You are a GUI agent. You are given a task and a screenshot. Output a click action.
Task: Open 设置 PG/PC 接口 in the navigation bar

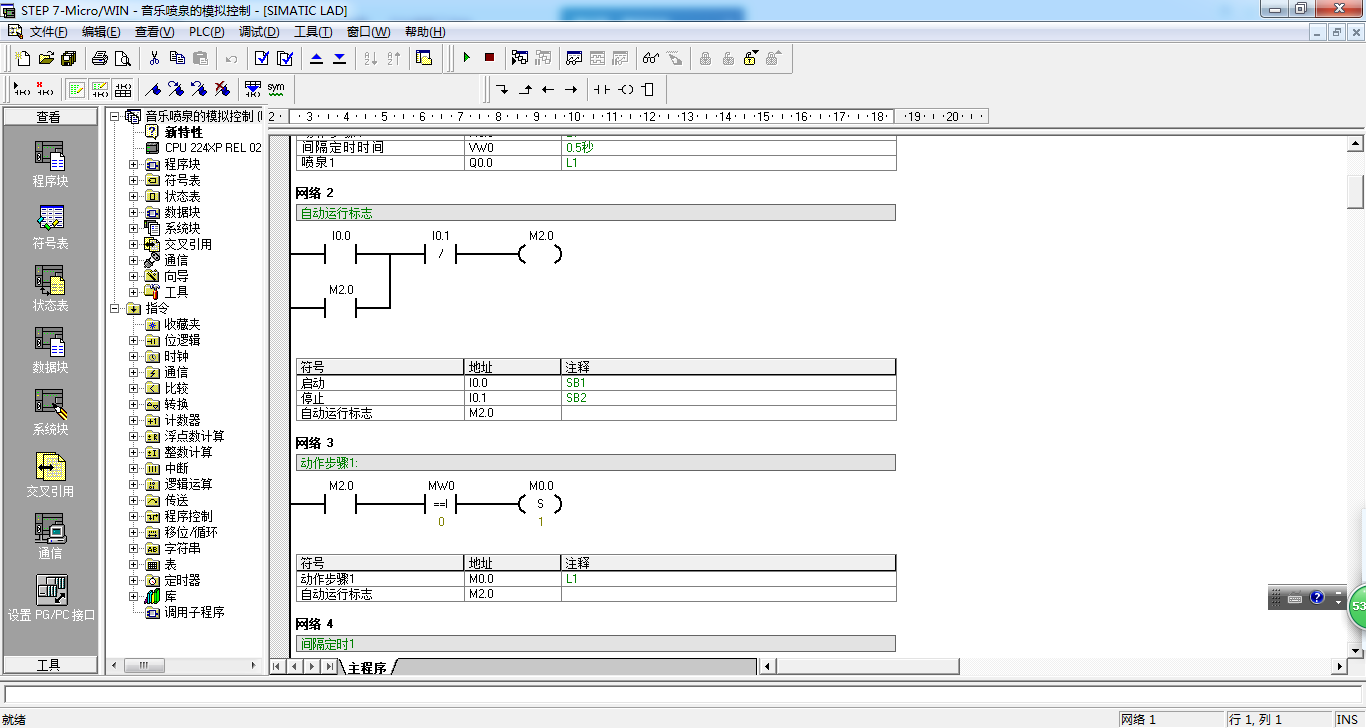[x=51, y=598]
